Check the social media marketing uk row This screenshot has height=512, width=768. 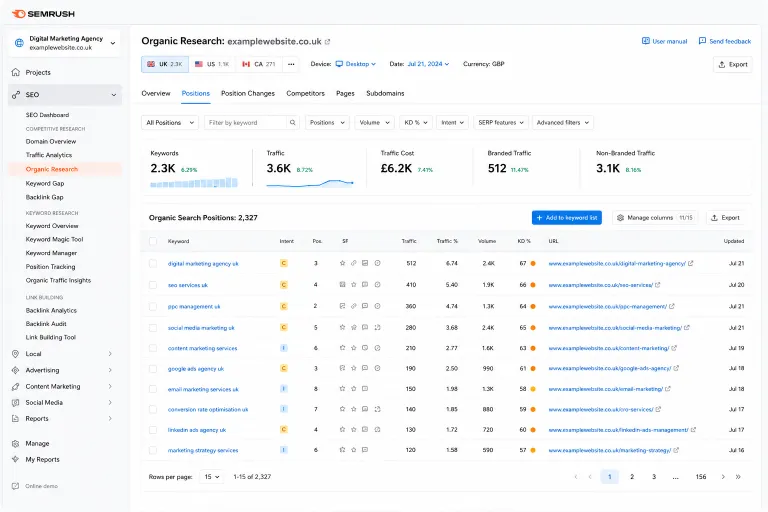pos(153,327)
